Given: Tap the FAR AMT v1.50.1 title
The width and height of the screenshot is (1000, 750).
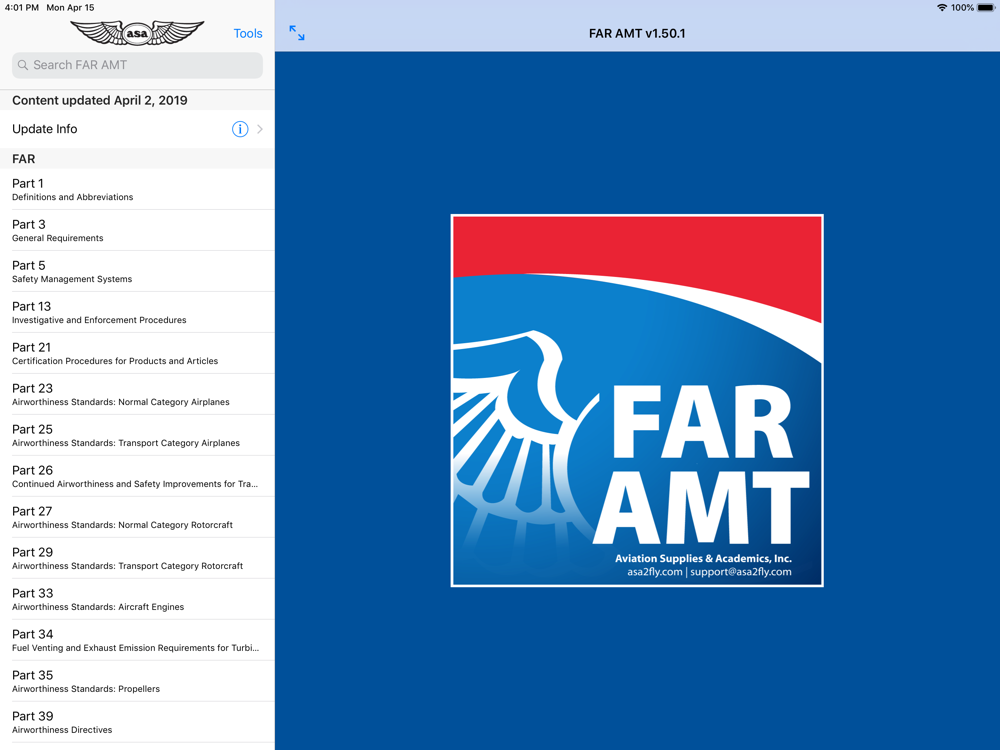Looking at the screenshot, I should (637, 33).
